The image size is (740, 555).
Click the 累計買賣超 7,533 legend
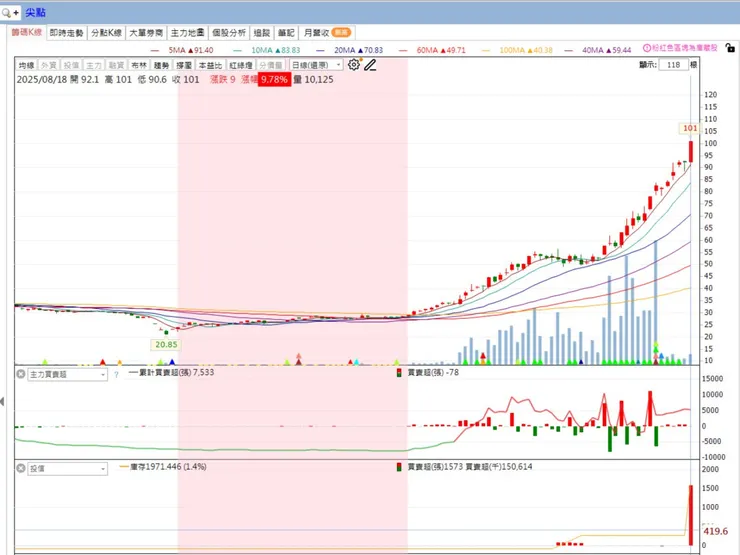coord(171,372)
